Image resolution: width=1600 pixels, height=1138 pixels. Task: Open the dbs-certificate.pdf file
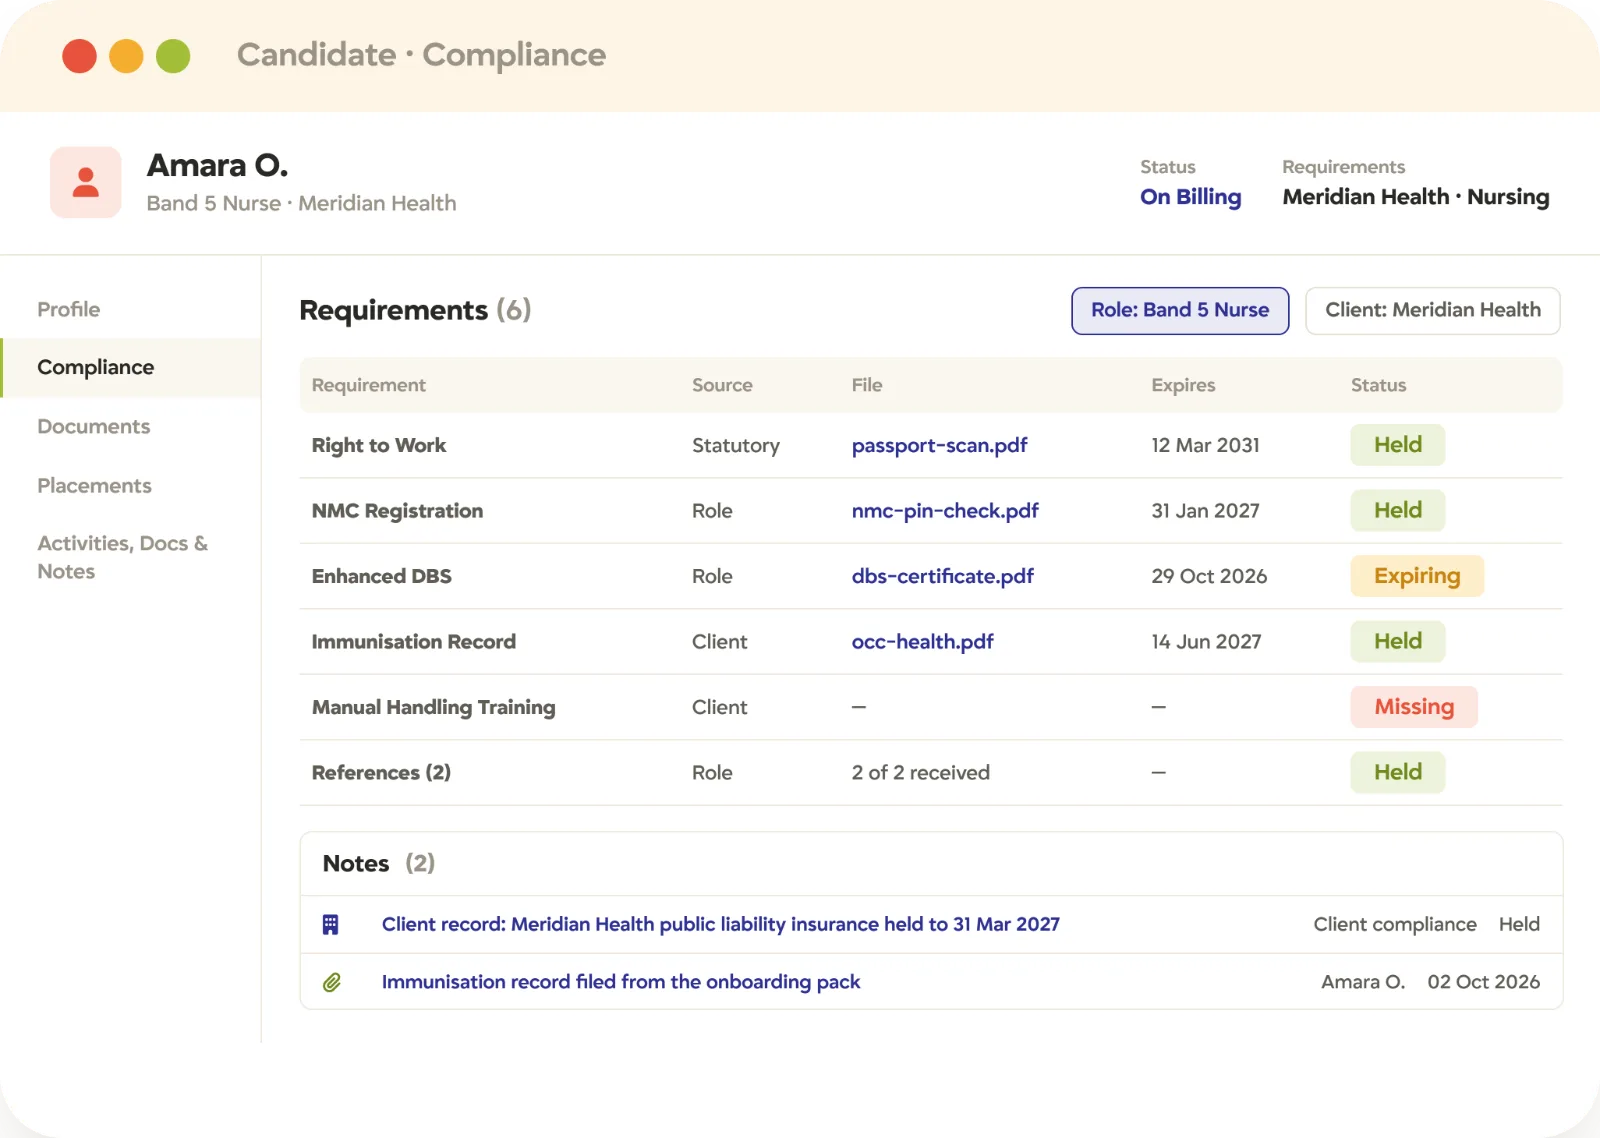[x=942, y=576]
